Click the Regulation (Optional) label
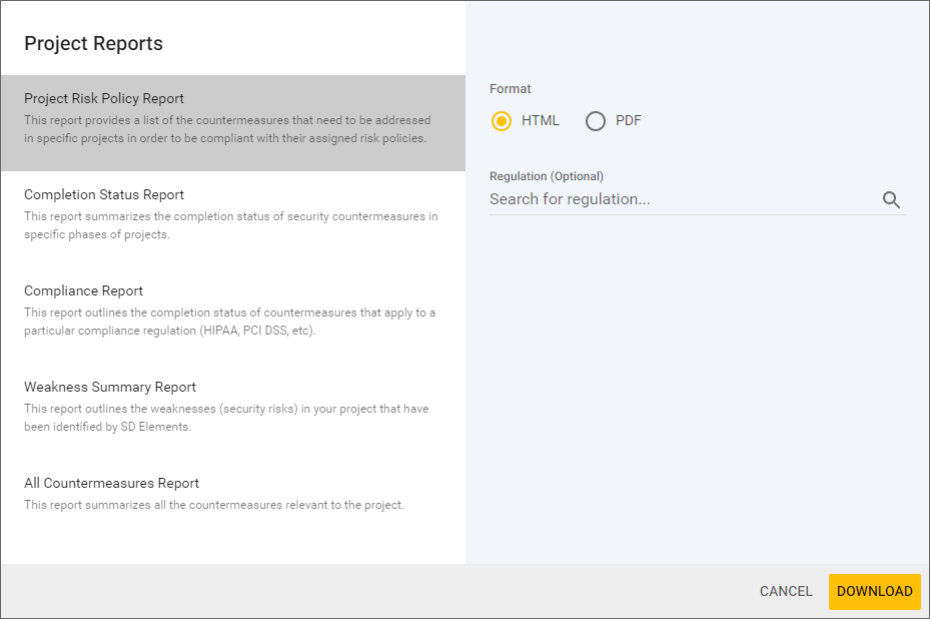Image resolution: width=930 pixels, height=619 pixels. tap(546, 175)
